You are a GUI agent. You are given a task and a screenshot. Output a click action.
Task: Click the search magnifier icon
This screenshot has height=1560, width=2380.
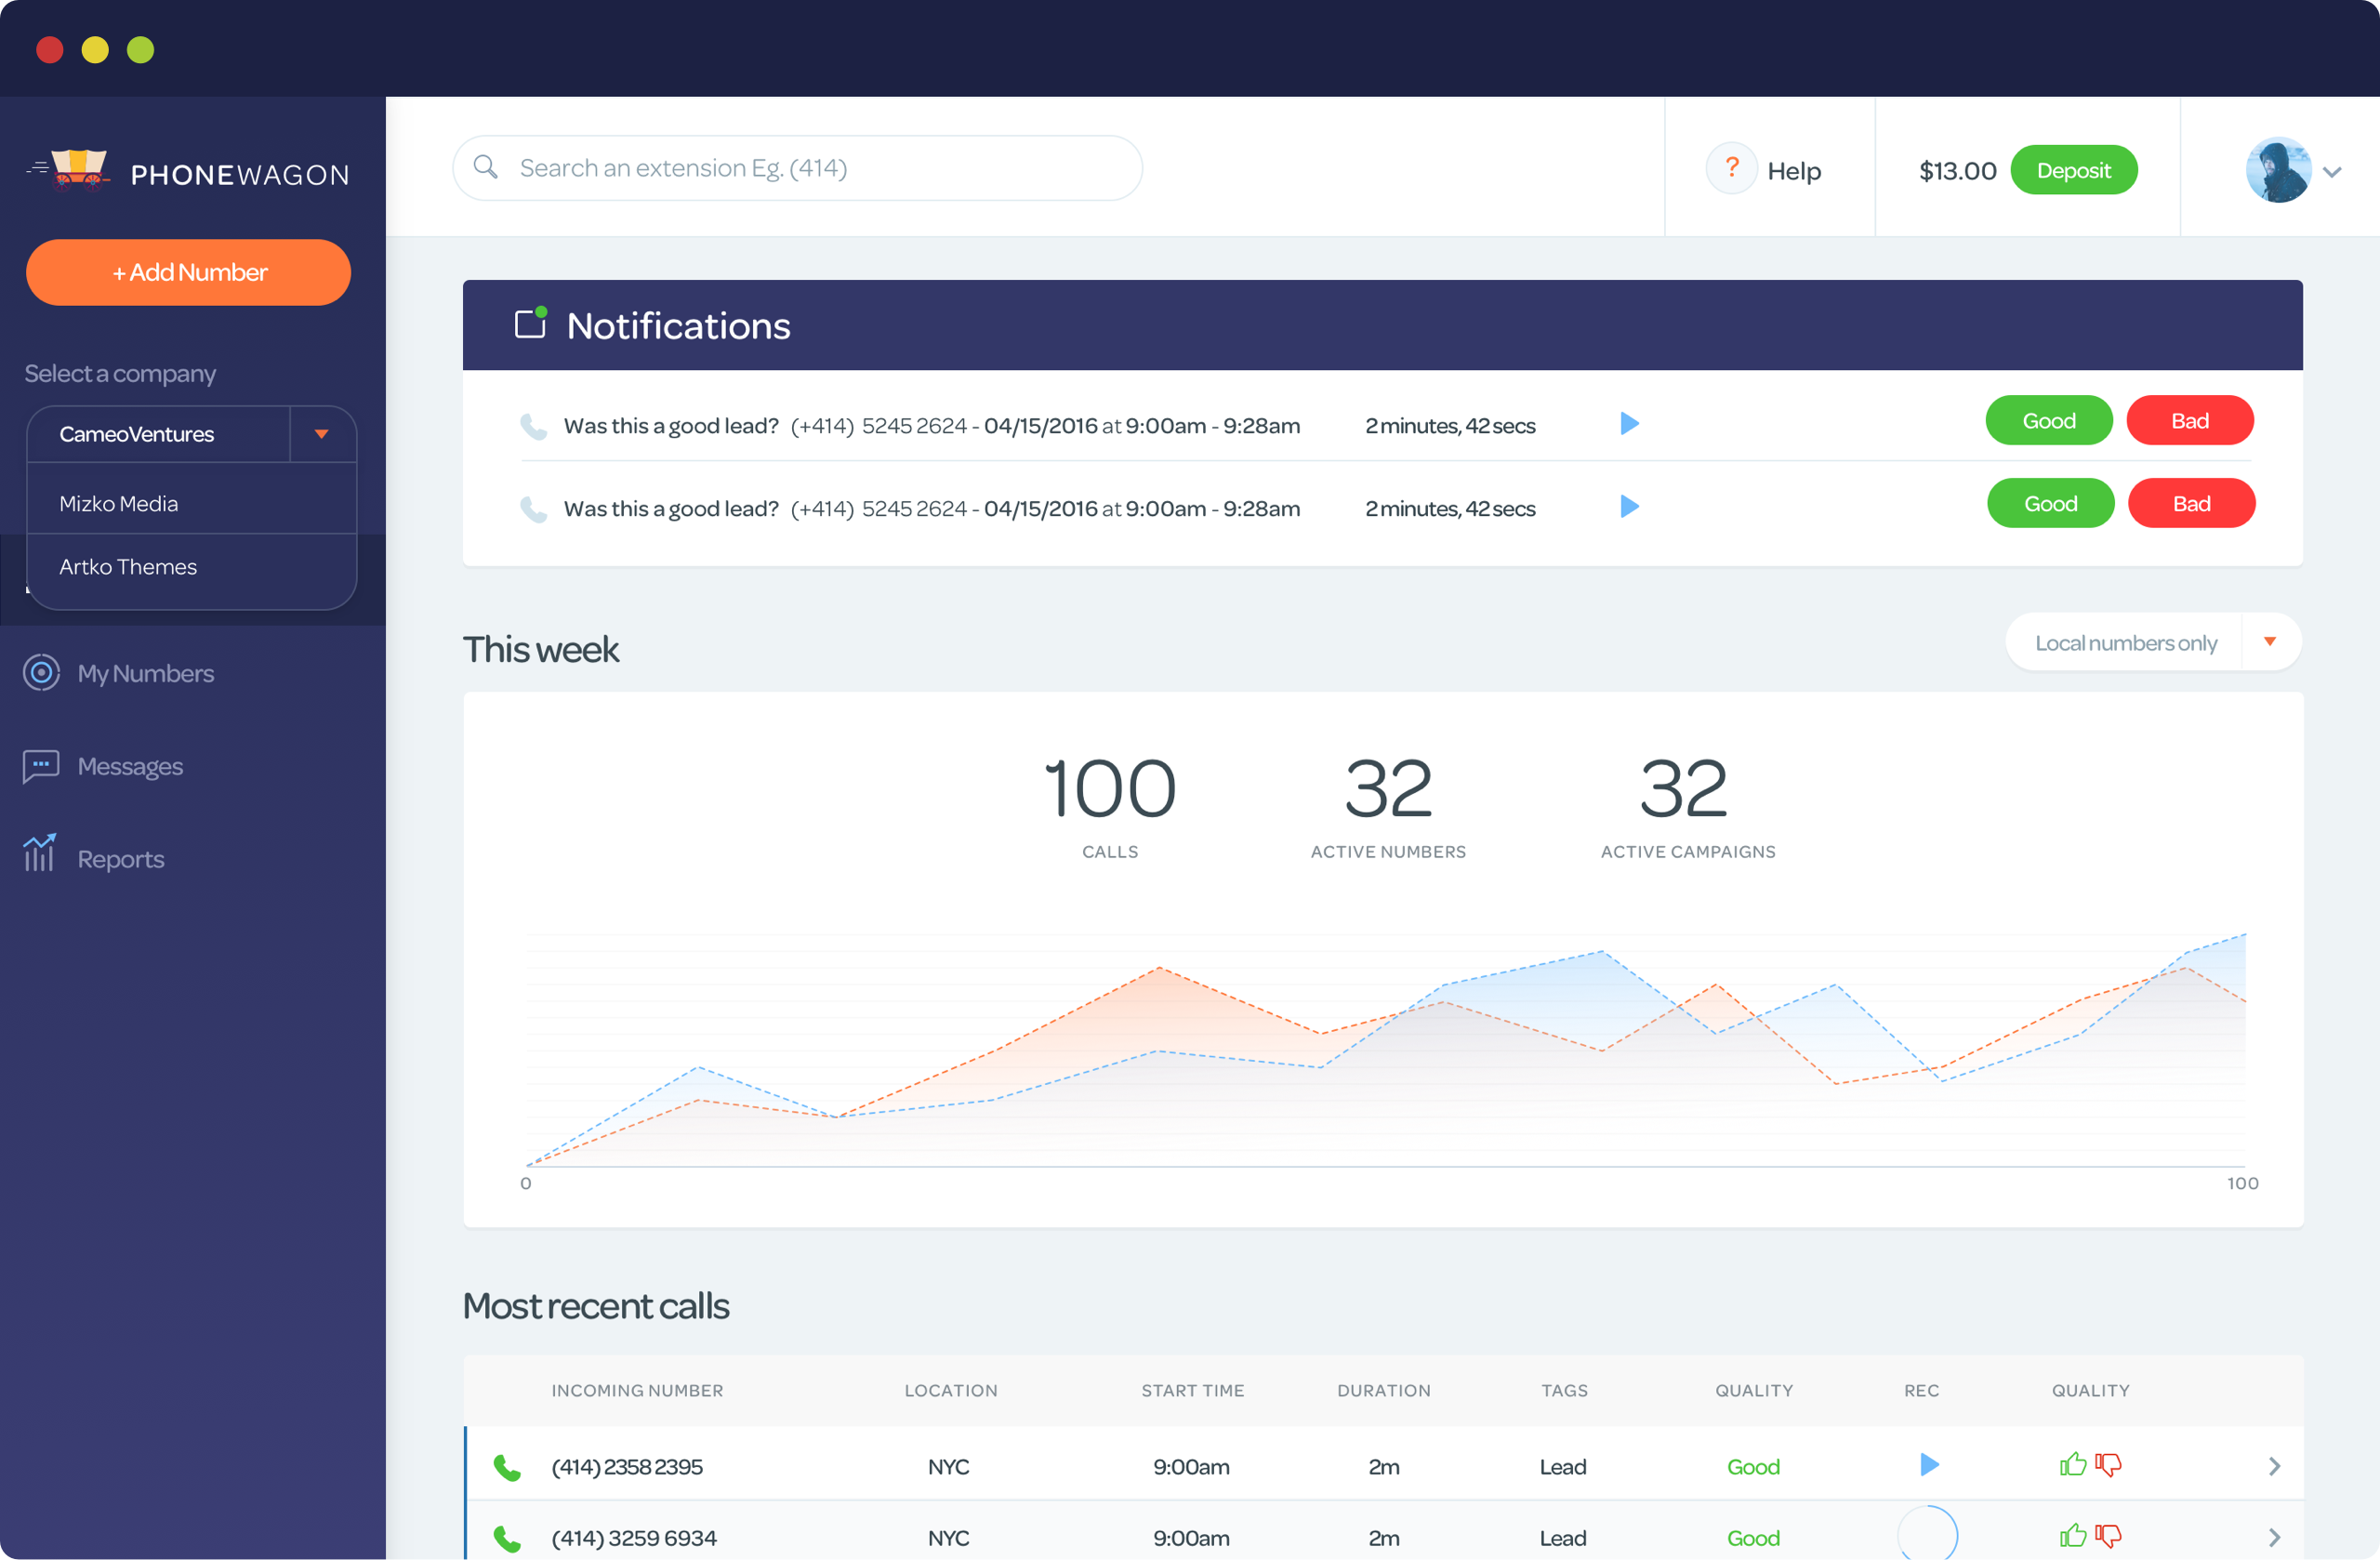click(x=486, y=167)
